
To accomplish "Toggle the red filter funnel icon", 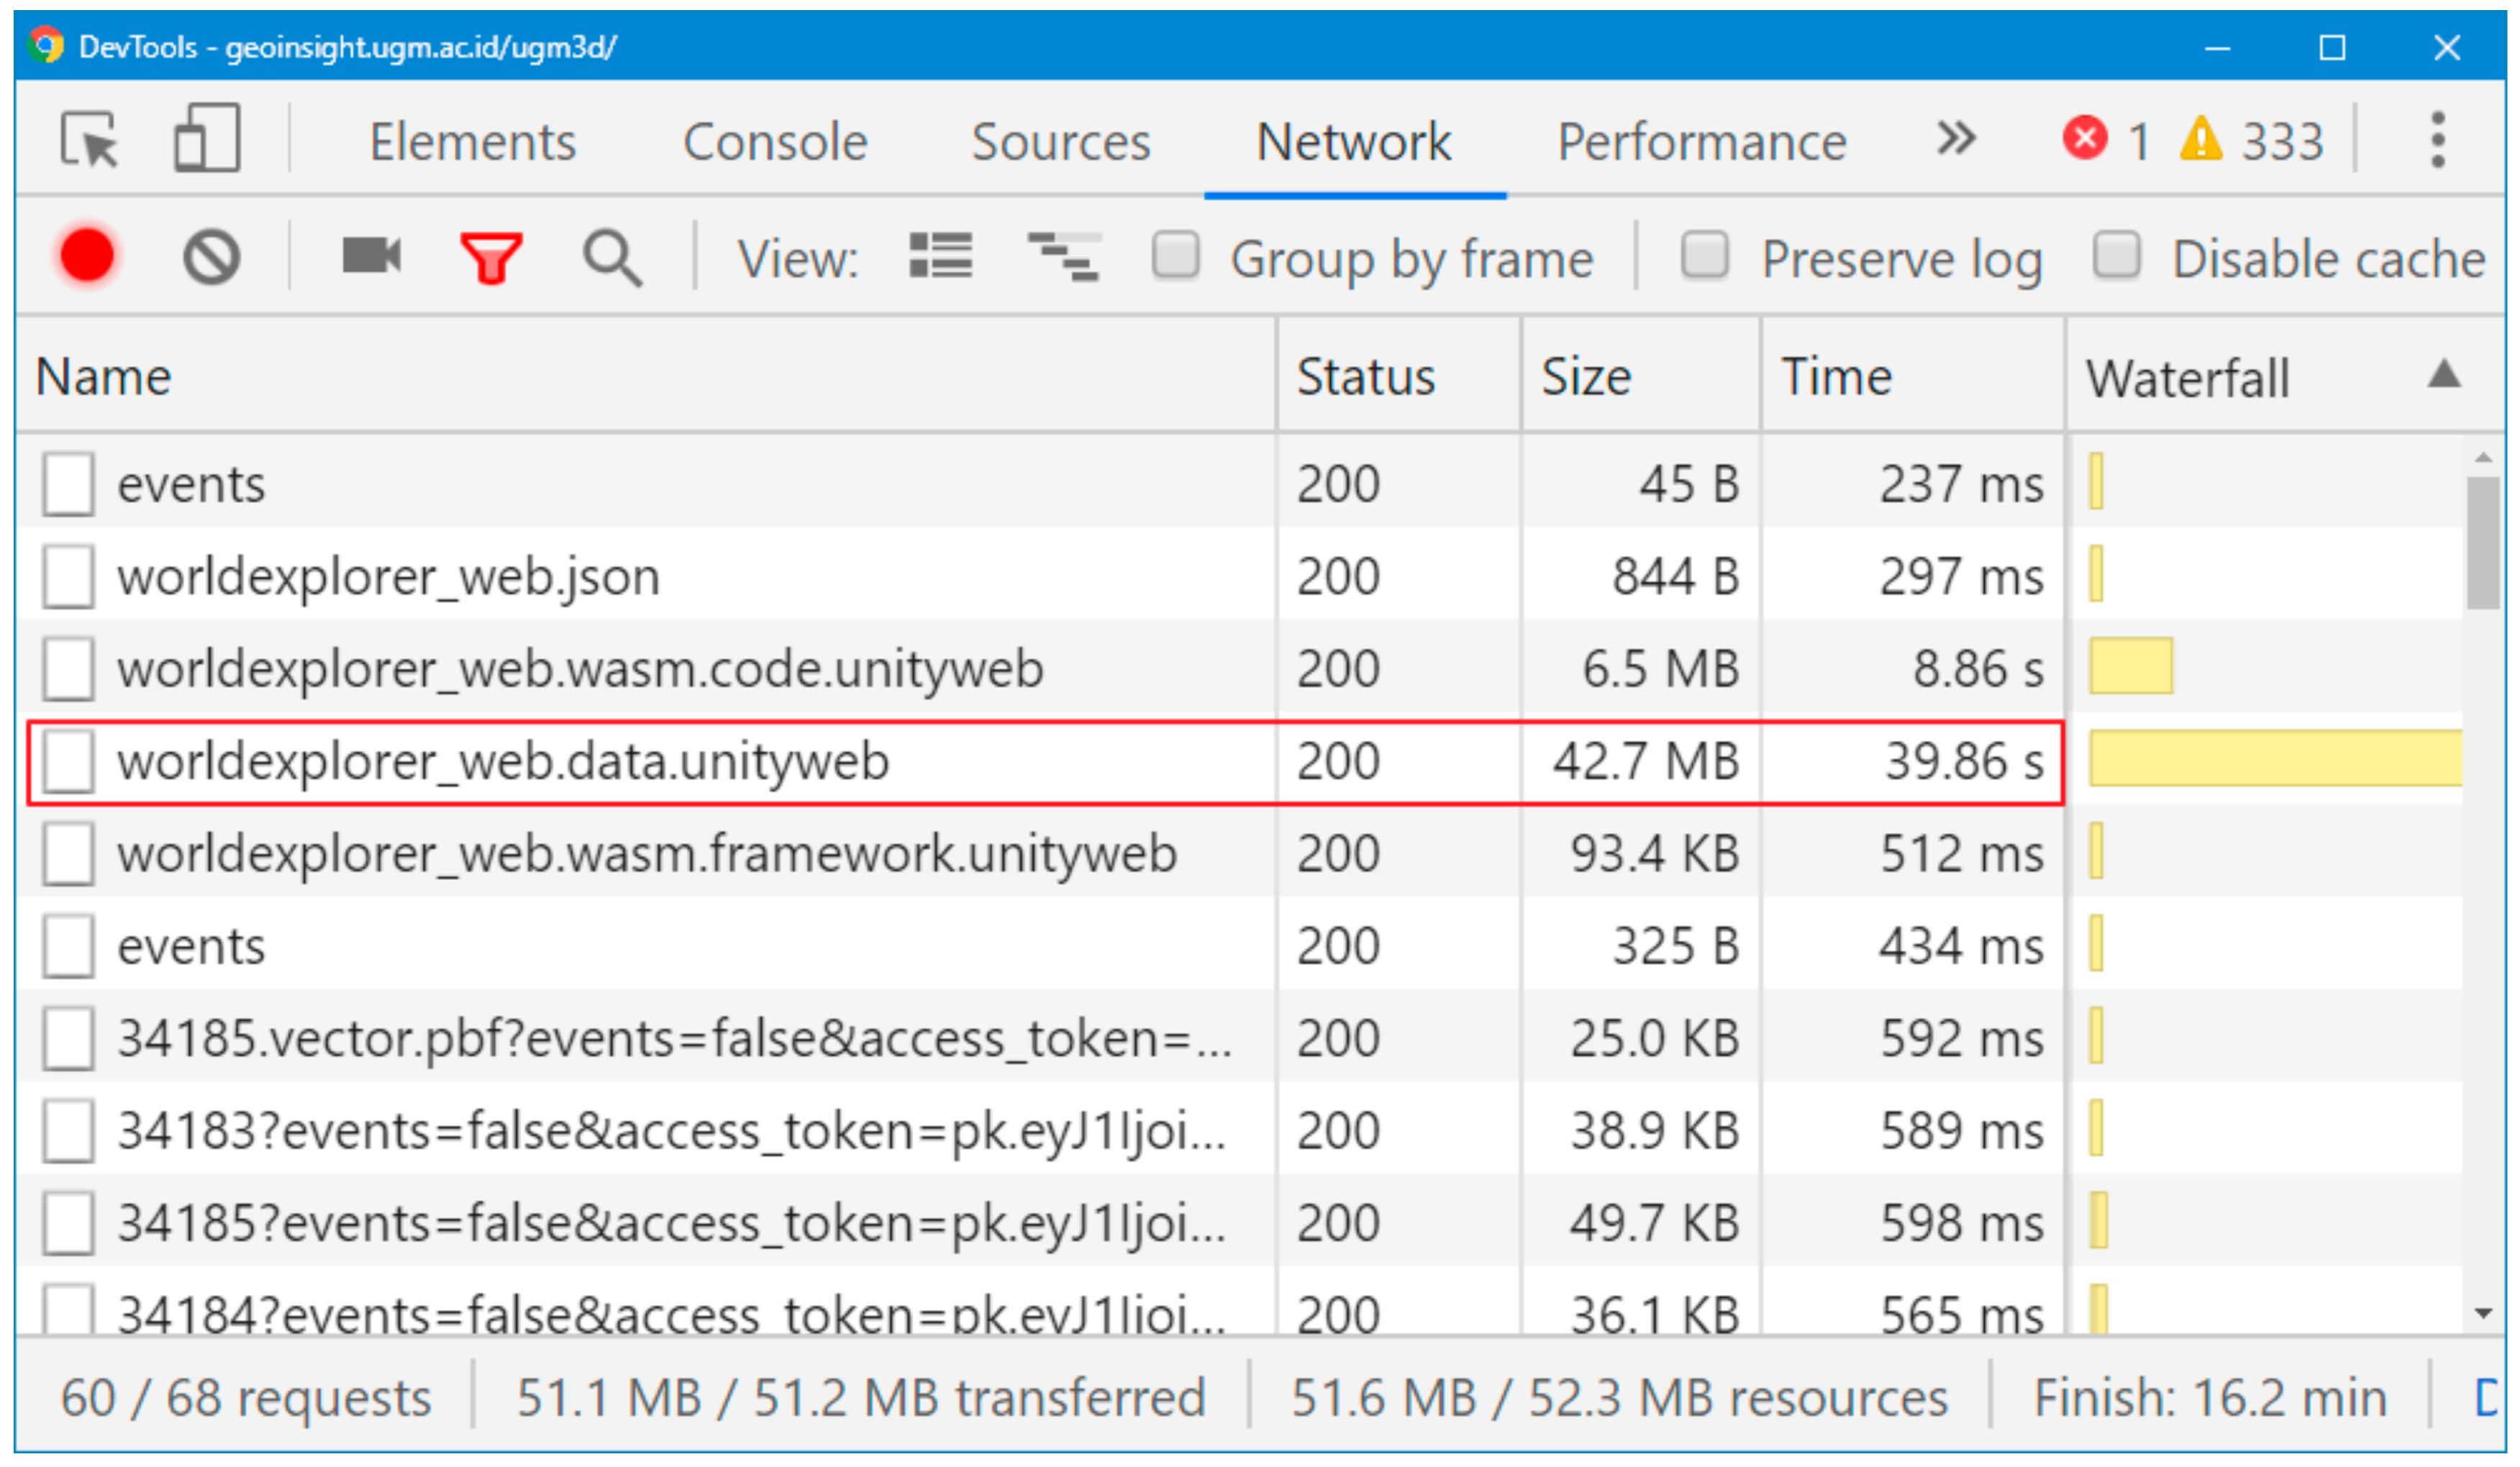I will pos(491,258).
